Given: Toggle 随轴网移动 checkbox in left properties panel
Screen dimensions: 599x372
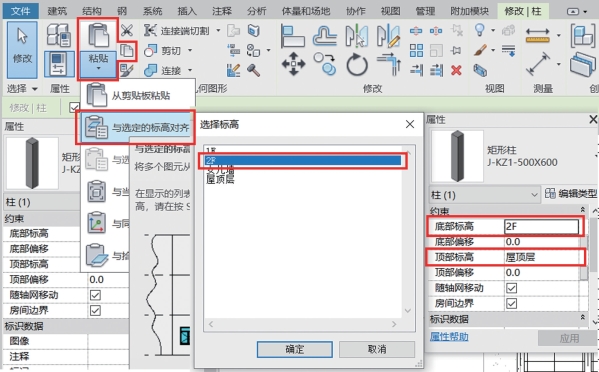Looking at the screenshot, I should coord(95,295).
